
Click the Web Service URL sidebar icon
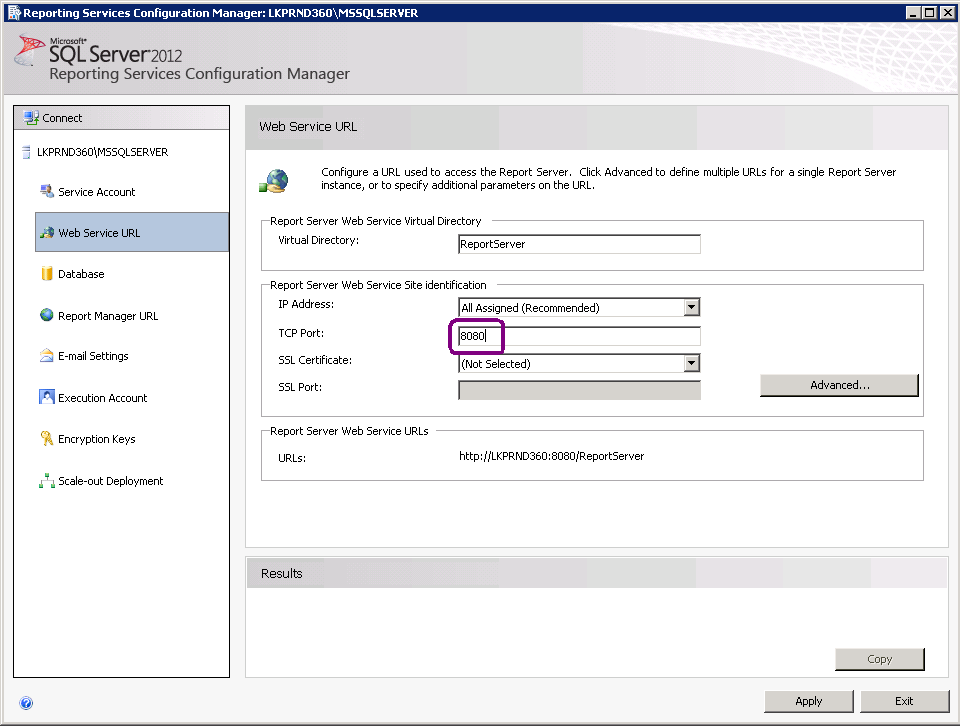coord(47,233)
